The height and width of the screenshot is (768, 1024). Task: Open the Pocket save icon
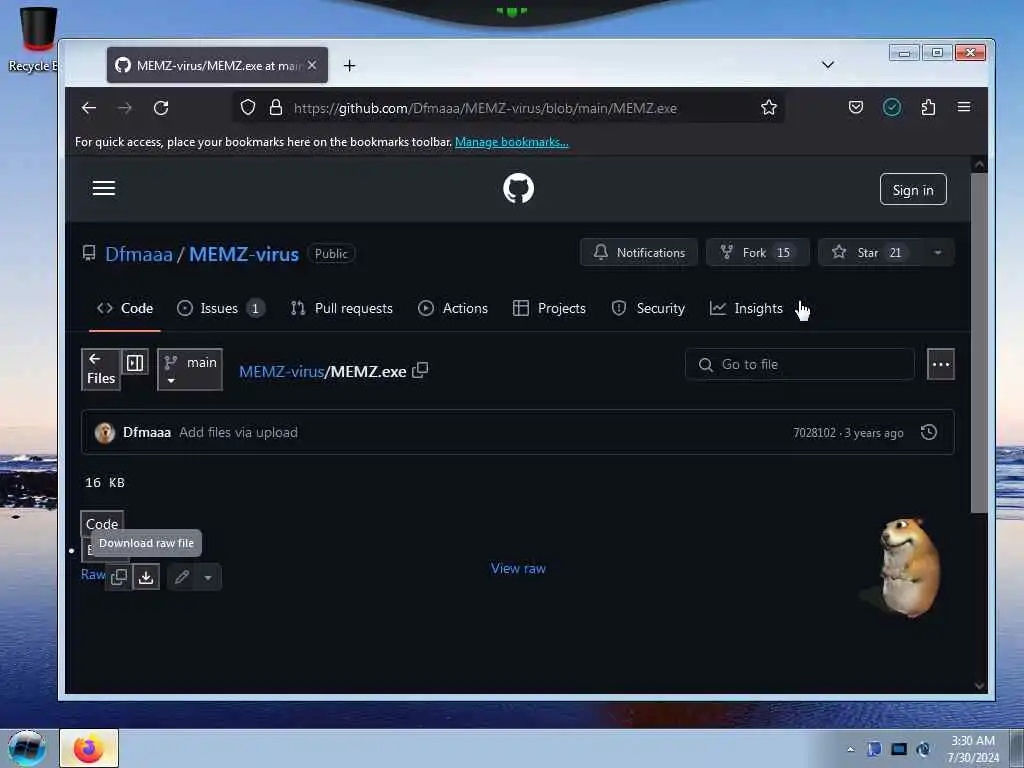point(856,107)
